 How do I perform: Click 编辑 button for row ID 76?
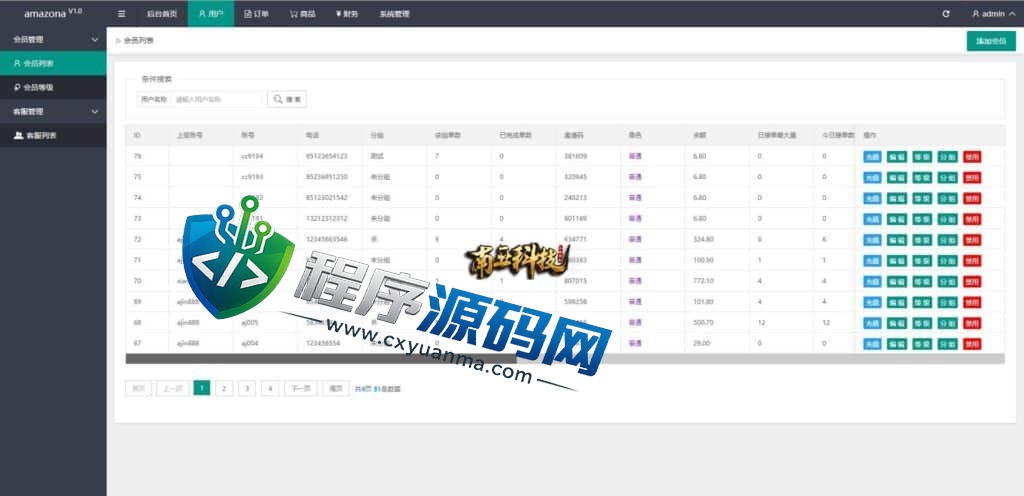tap(897, 157)
